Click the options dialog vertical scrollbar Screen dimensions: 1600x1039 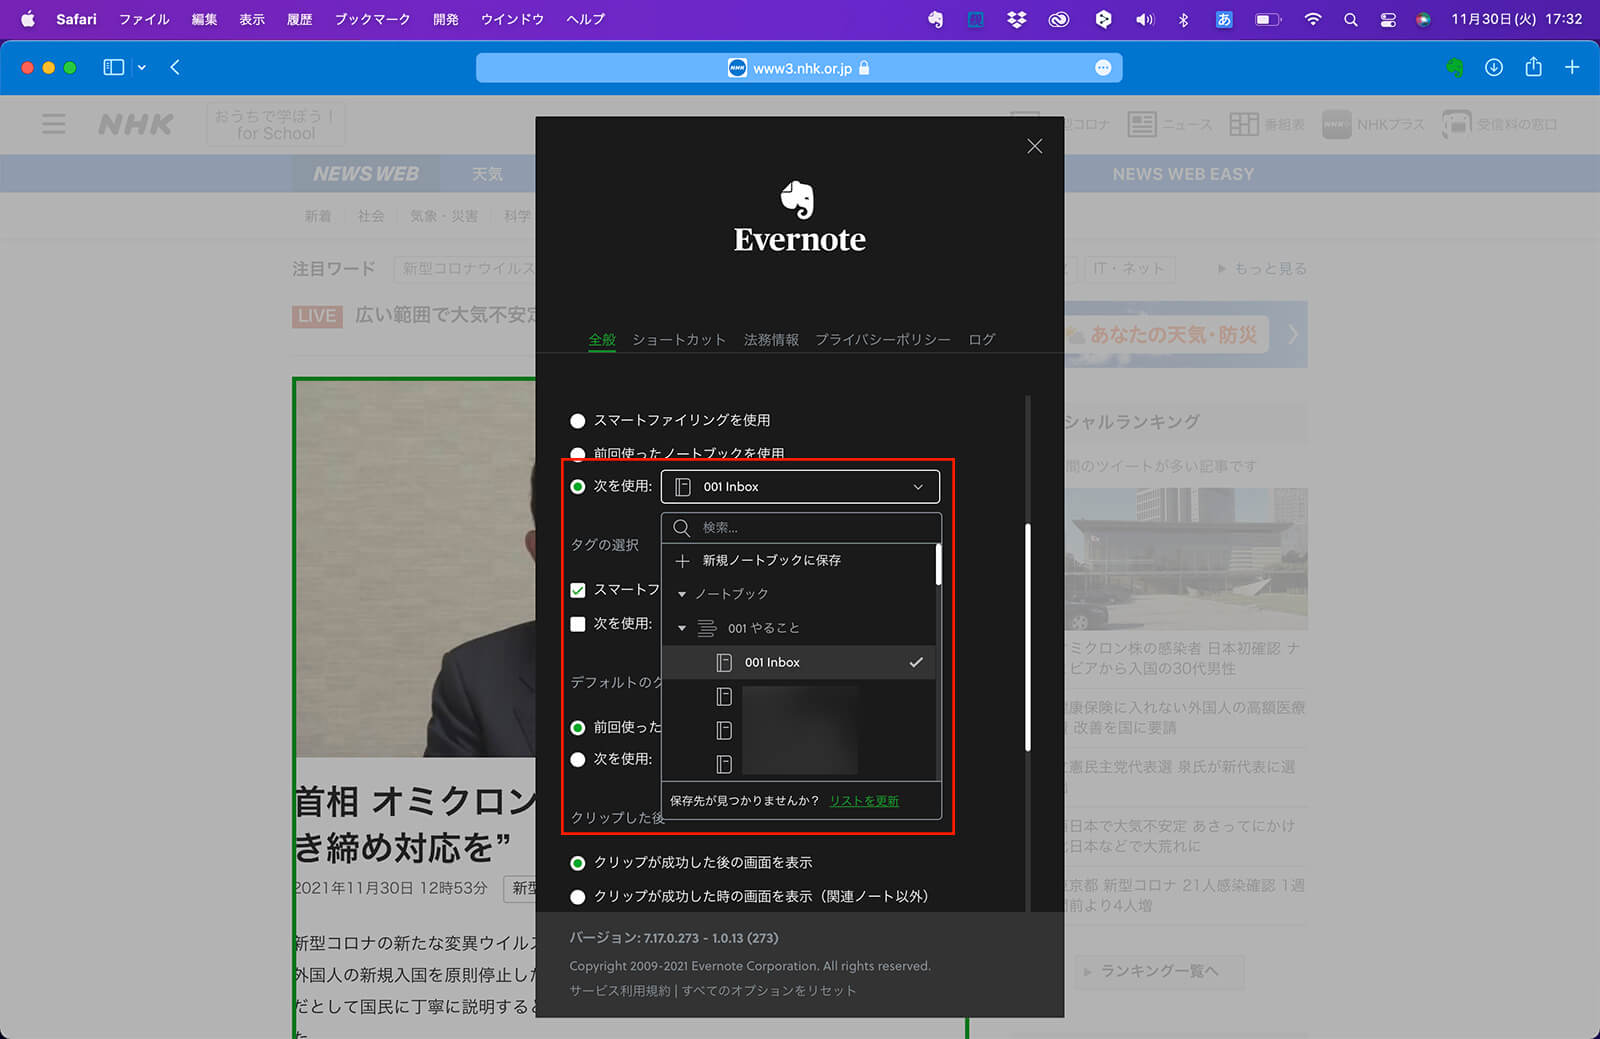1028,638
